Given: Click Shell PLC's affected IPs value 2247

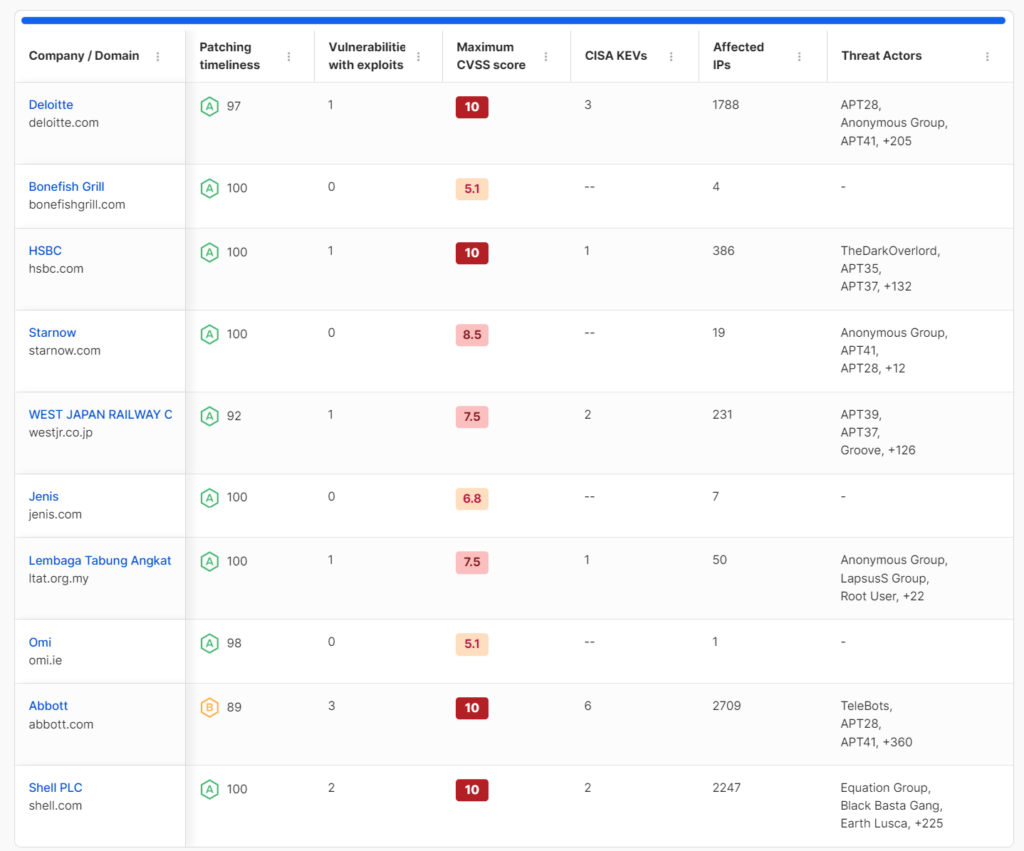Looking at the screenshot, I should (727, 788).
